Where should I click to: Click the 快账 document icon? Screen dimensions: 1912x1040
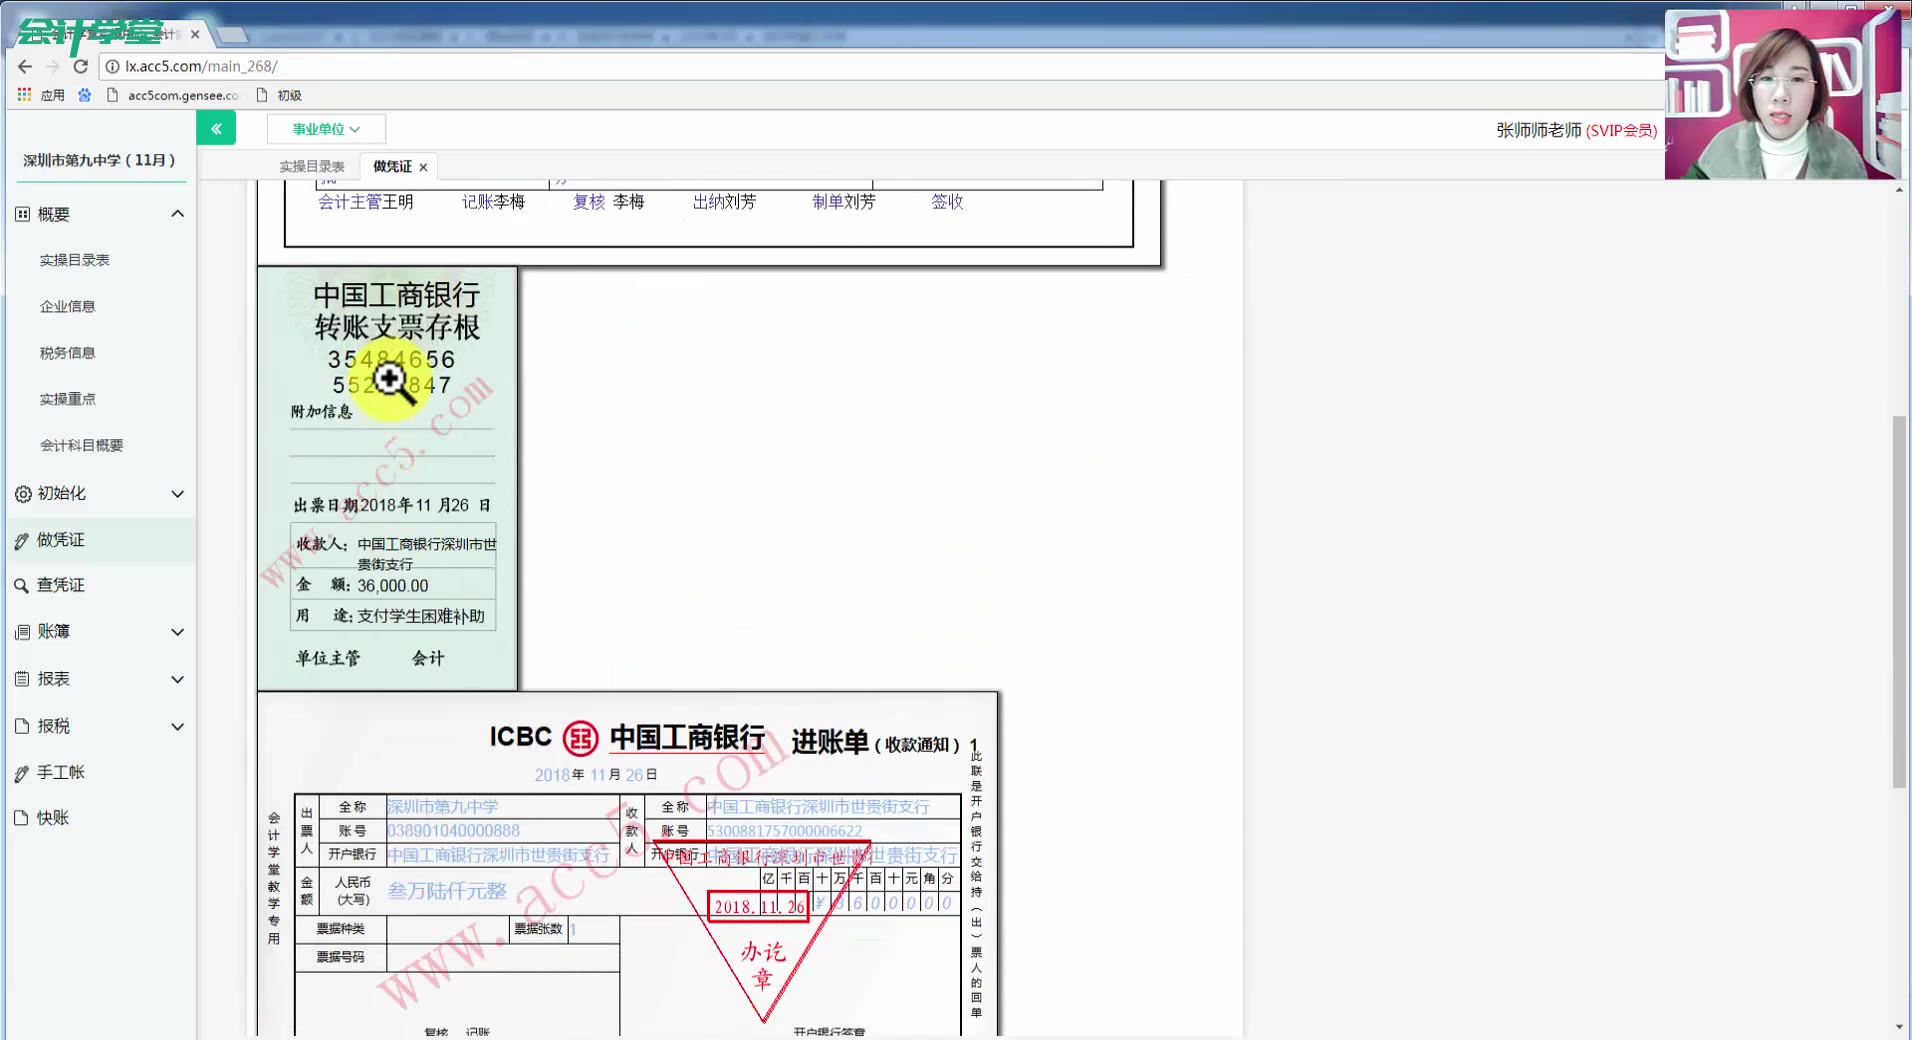22,818
